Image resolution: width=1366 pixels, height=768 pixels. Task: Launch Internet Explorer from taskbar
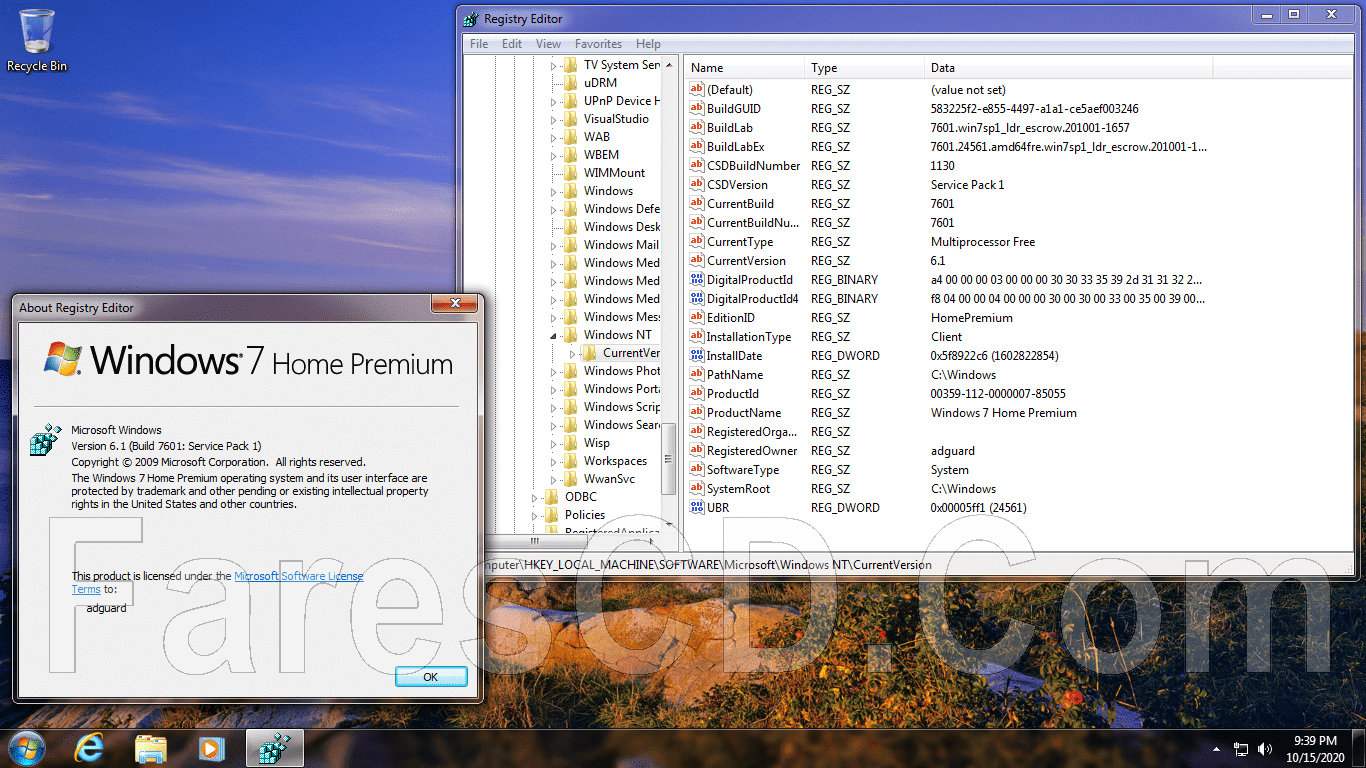[90, 748]
